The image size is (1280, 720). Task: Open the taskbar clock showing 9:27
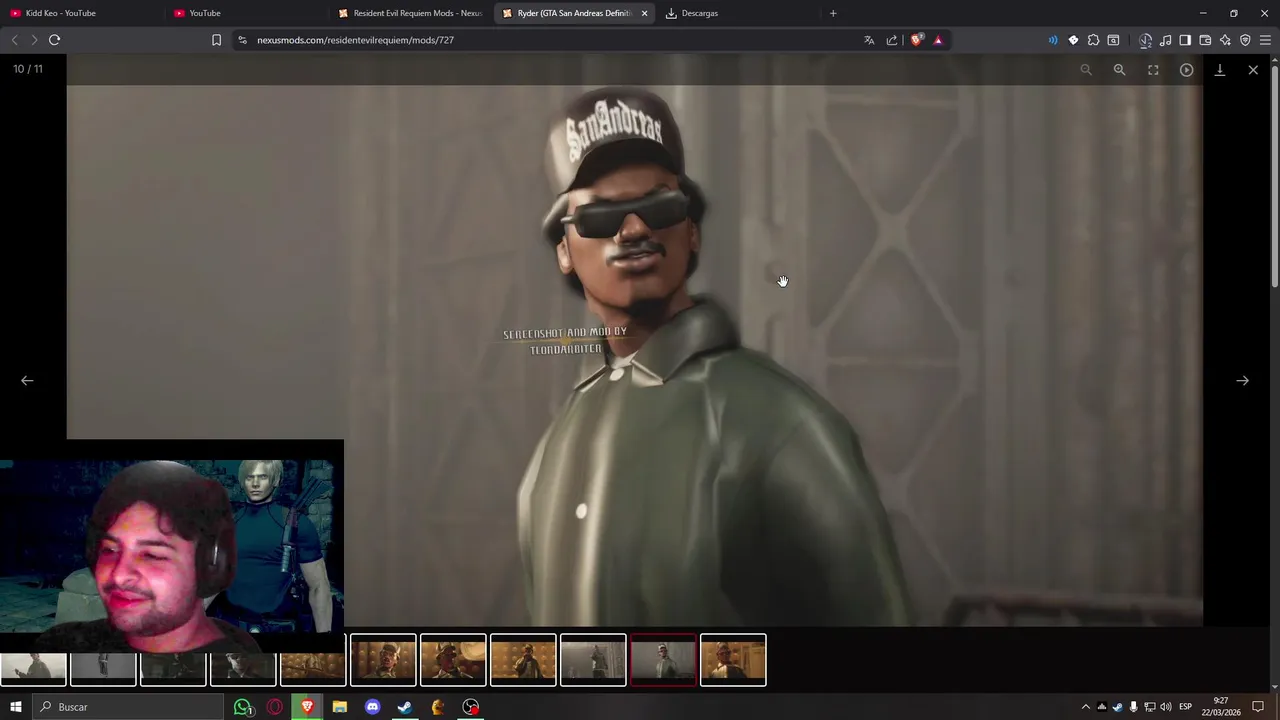click(1221, 707)
